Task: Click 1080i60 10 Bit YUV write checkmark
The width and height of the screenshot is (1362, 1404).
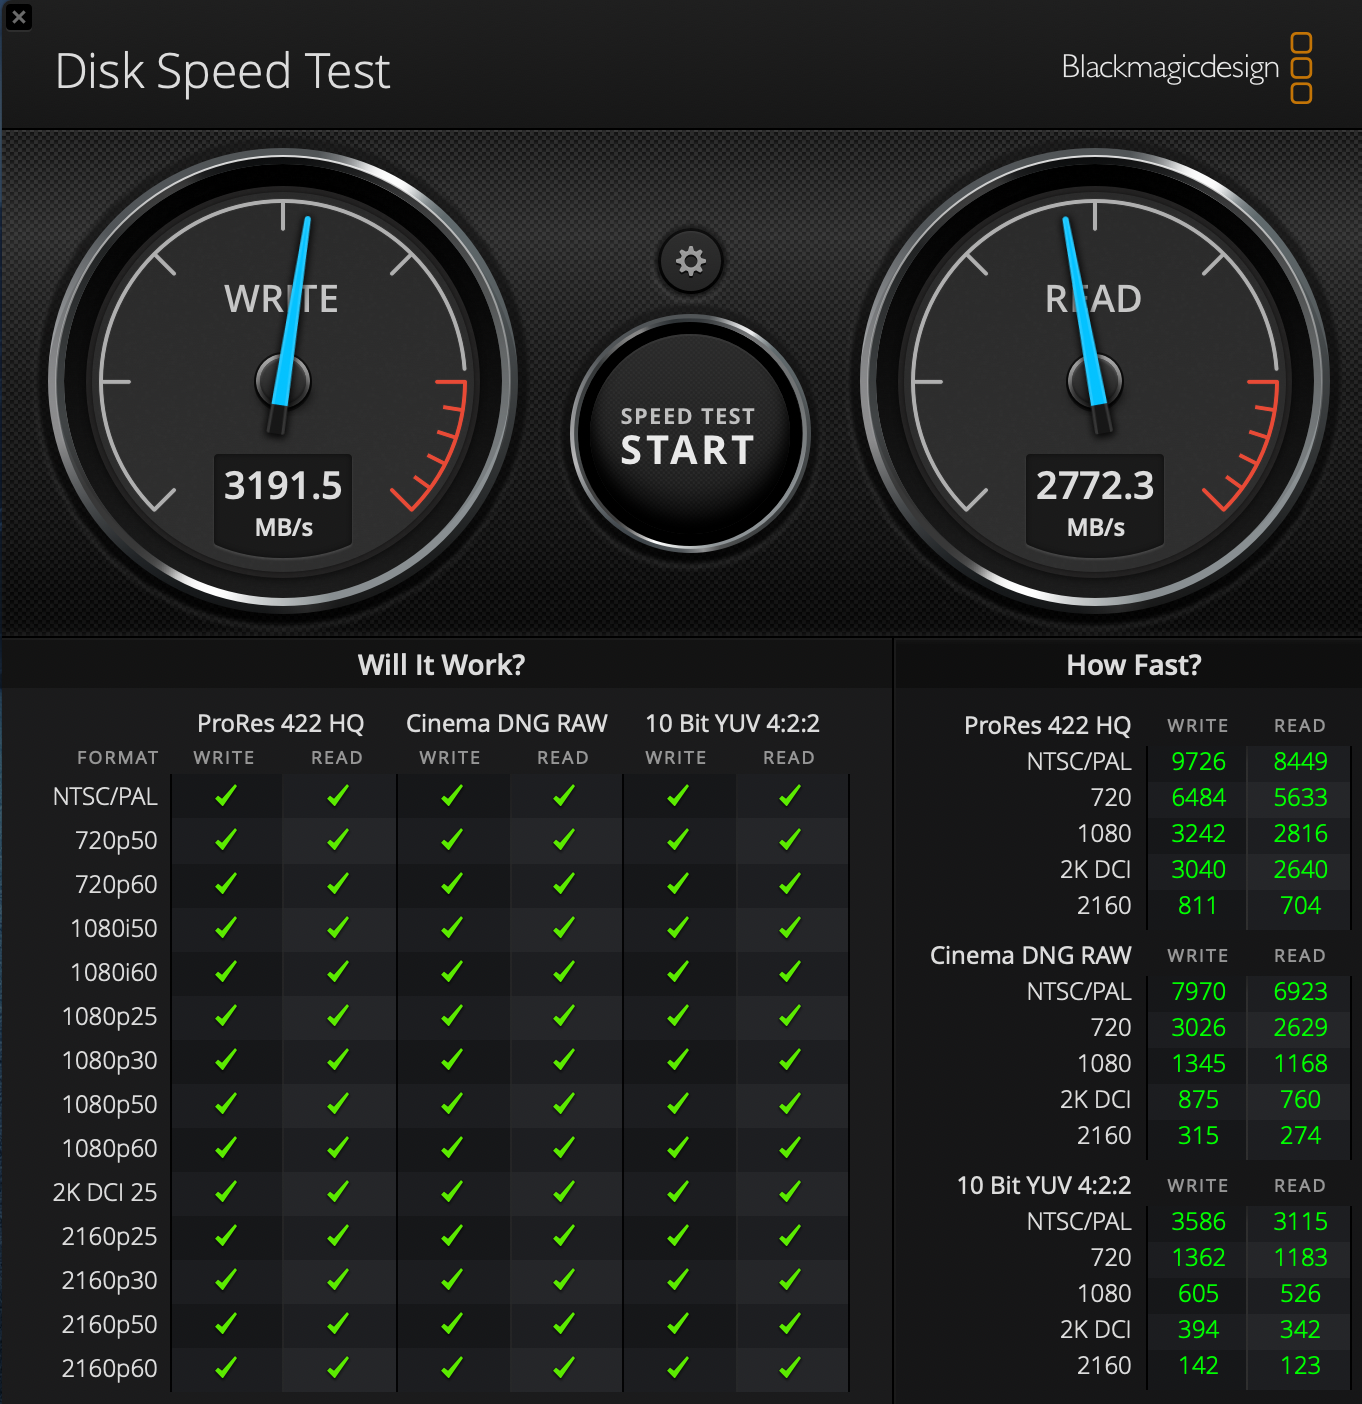Action: click(678, 972)
